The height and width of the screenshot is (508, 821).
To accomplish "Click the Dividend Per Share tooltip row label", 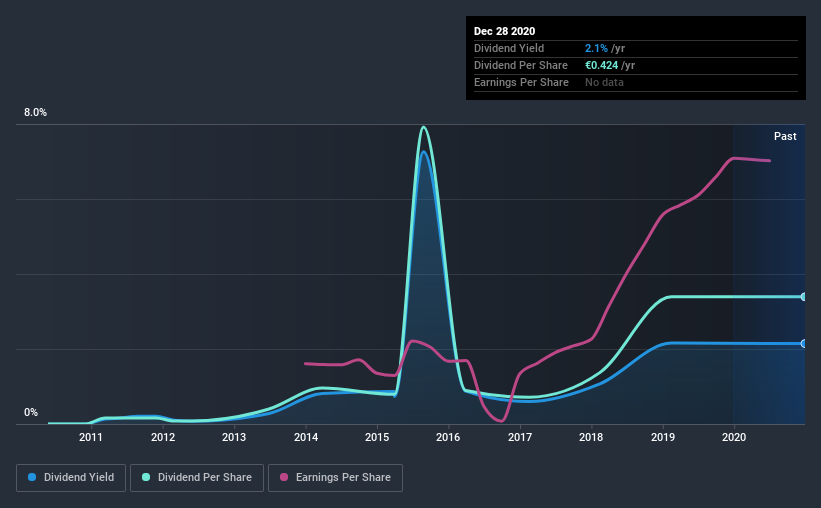I will [x=520, y=65].
